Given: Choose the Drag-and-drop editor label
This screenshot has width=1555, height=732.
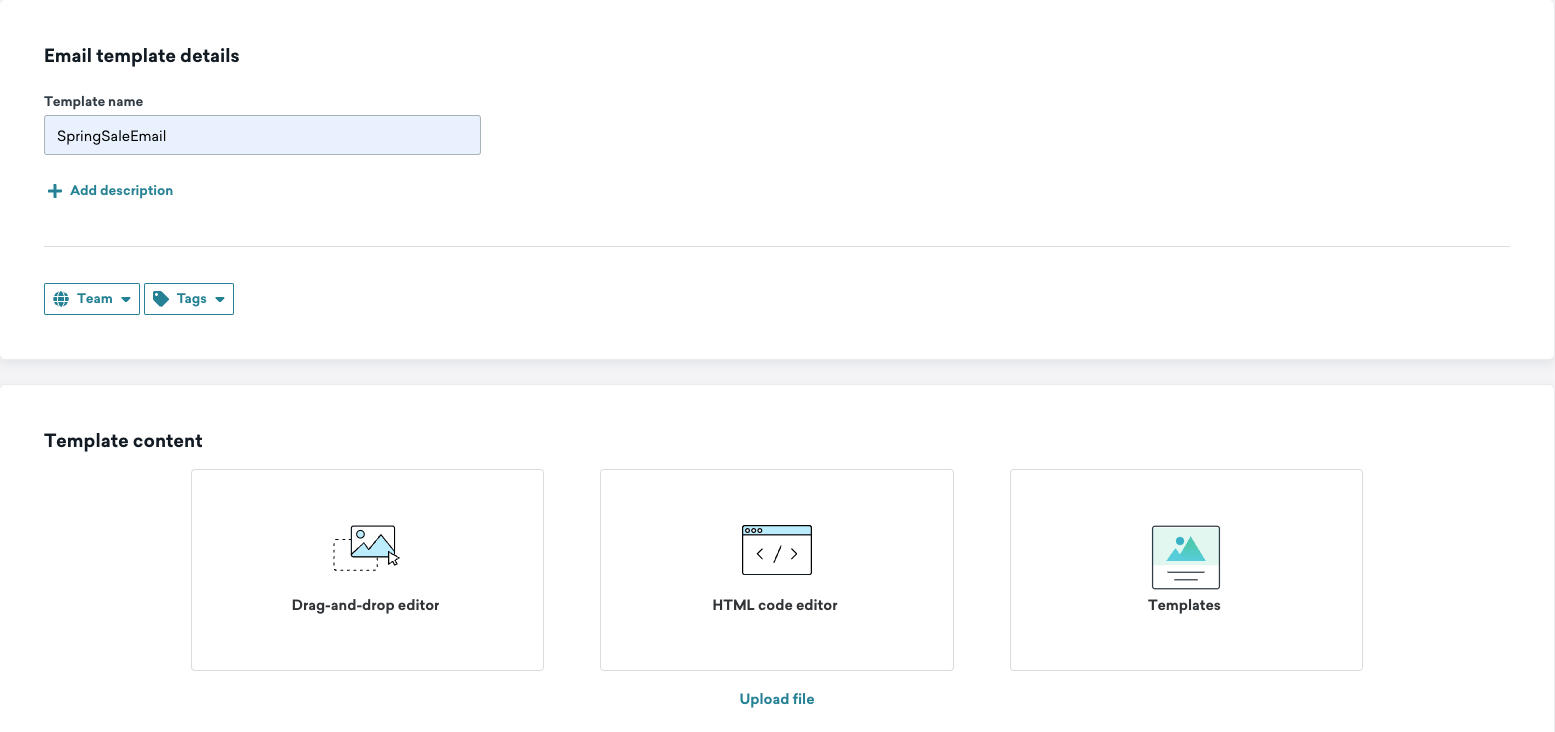Looking at the screenshot, I should pyautogui.click(x=366, y=605).
